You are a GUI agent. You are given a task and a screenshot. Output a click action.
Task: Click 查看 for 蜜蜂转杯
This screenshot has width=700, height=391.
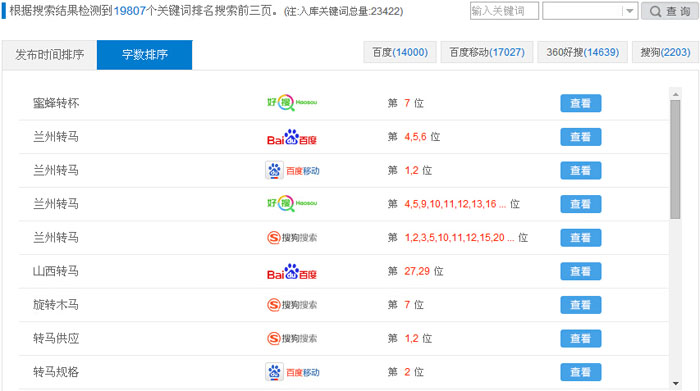click(x=581, y=103)
